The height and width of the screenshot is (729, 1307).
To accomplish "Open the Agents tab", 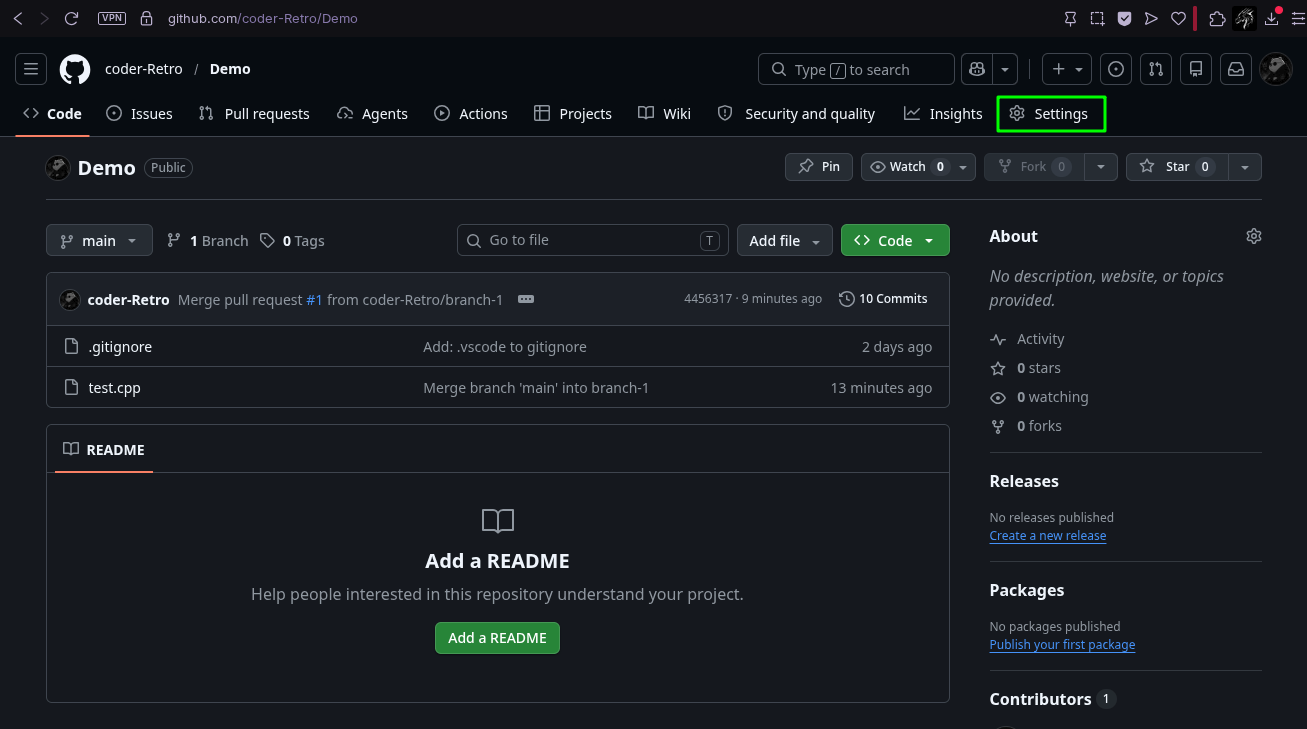I will point(372,114).
